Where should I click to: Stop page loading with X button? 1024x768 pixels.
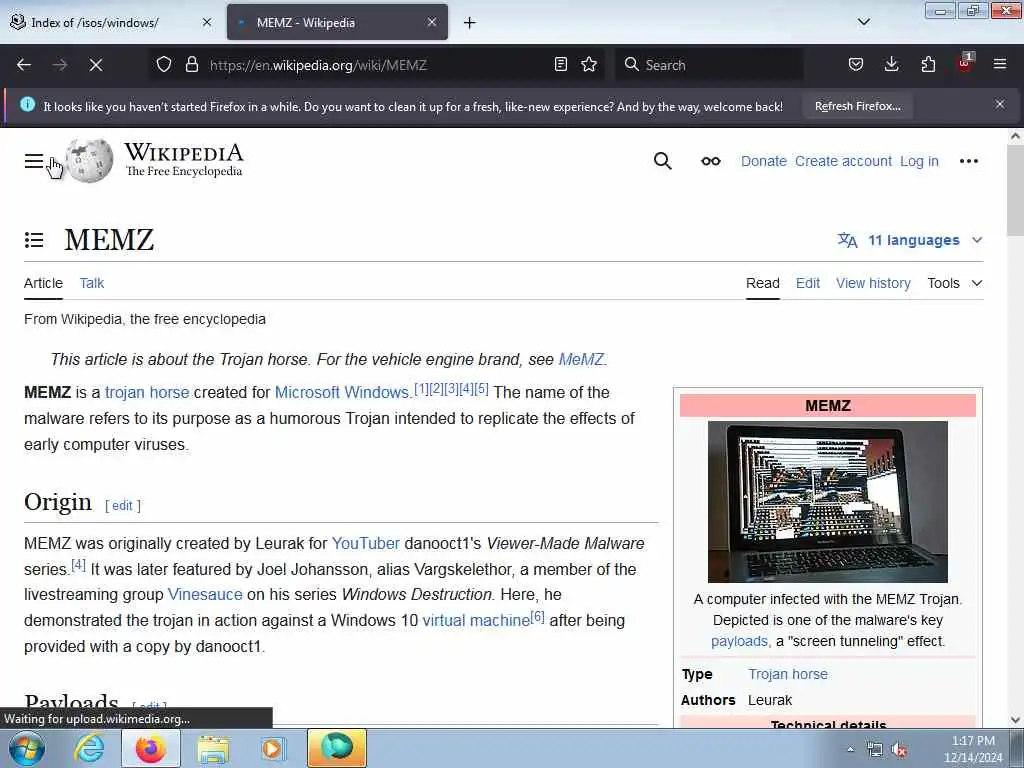pyautogui.click(x=96, y=65)
